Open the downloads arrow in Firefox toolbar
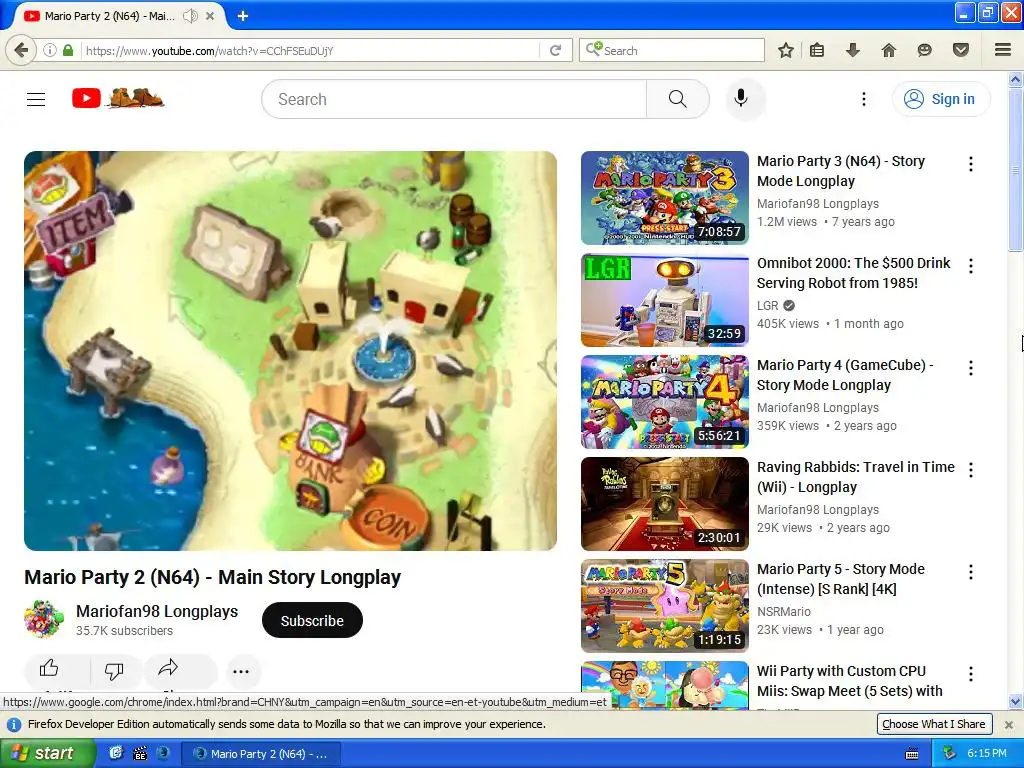Screen dimensions: 1024x768 click(x=852, y=50)
